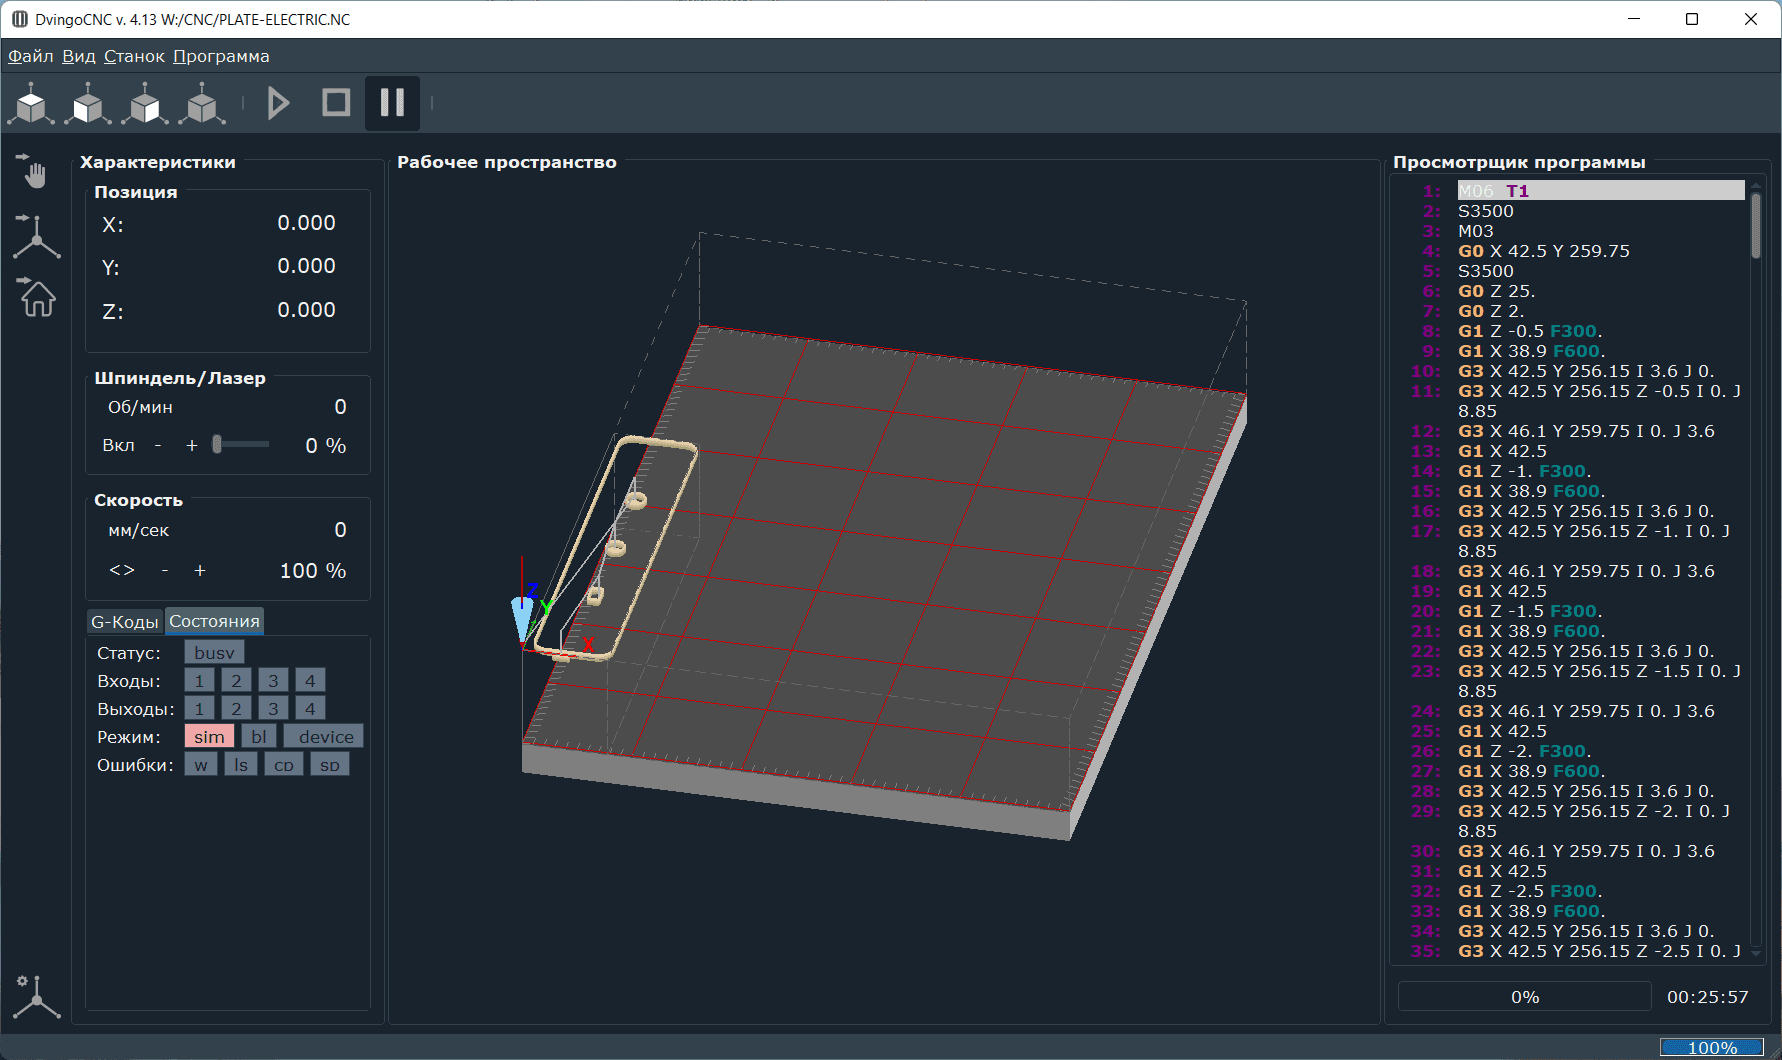
Task: Open the Файл menu
Action: 31,56
